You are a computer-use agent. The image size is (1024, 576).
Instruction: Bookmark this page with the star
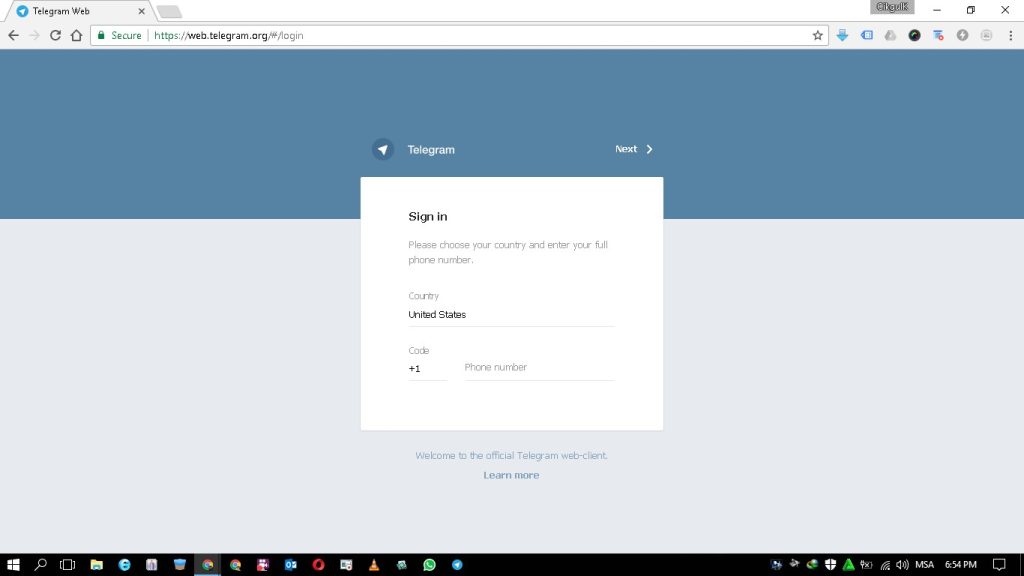[x=817, y=35]
